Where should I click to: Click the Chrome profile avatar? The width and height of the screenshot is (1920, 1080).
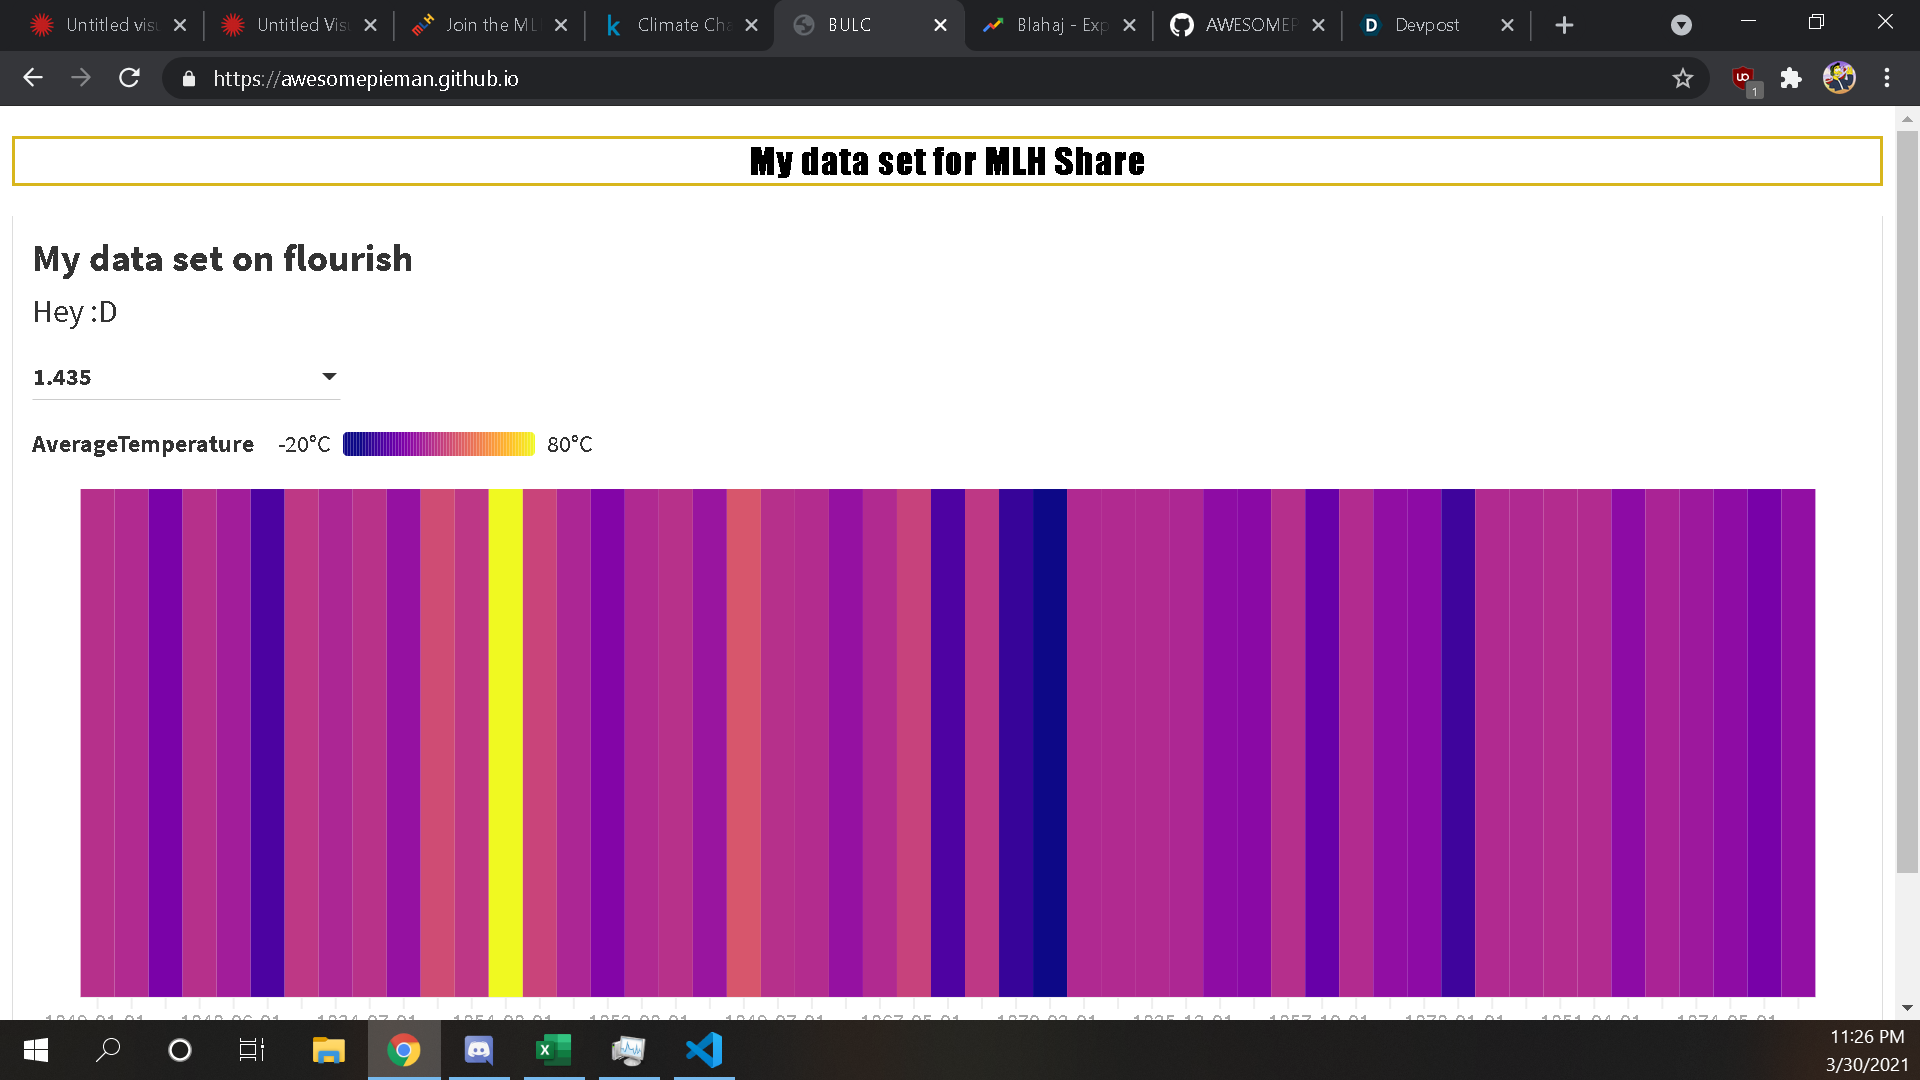[1841, 77]
